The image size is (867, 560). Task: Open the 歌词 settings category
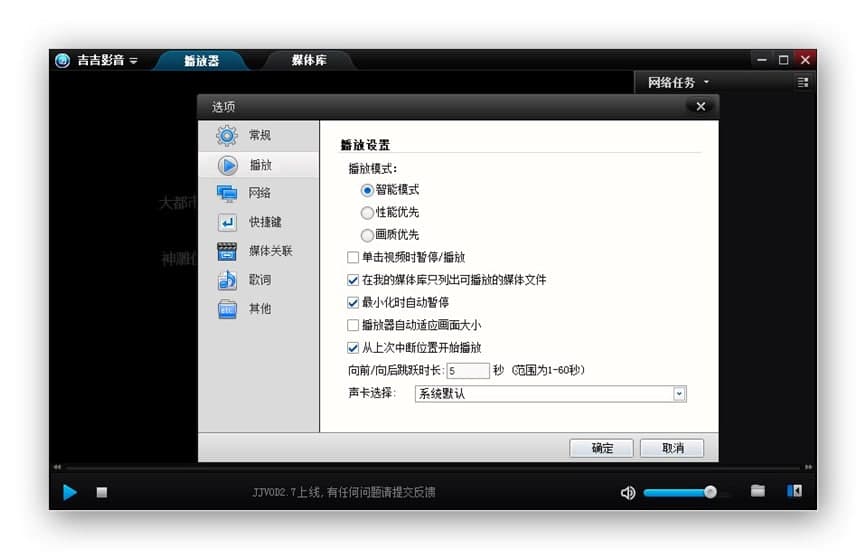(x=258, y=280)
